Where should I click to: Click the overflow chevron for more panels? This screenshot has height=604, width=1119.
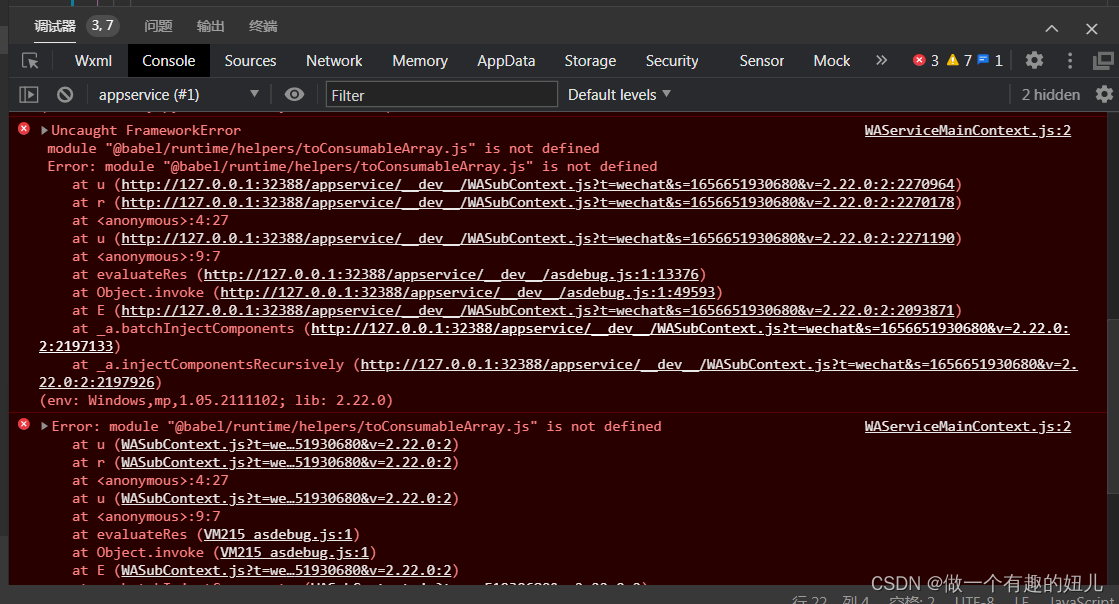point(881,60)
